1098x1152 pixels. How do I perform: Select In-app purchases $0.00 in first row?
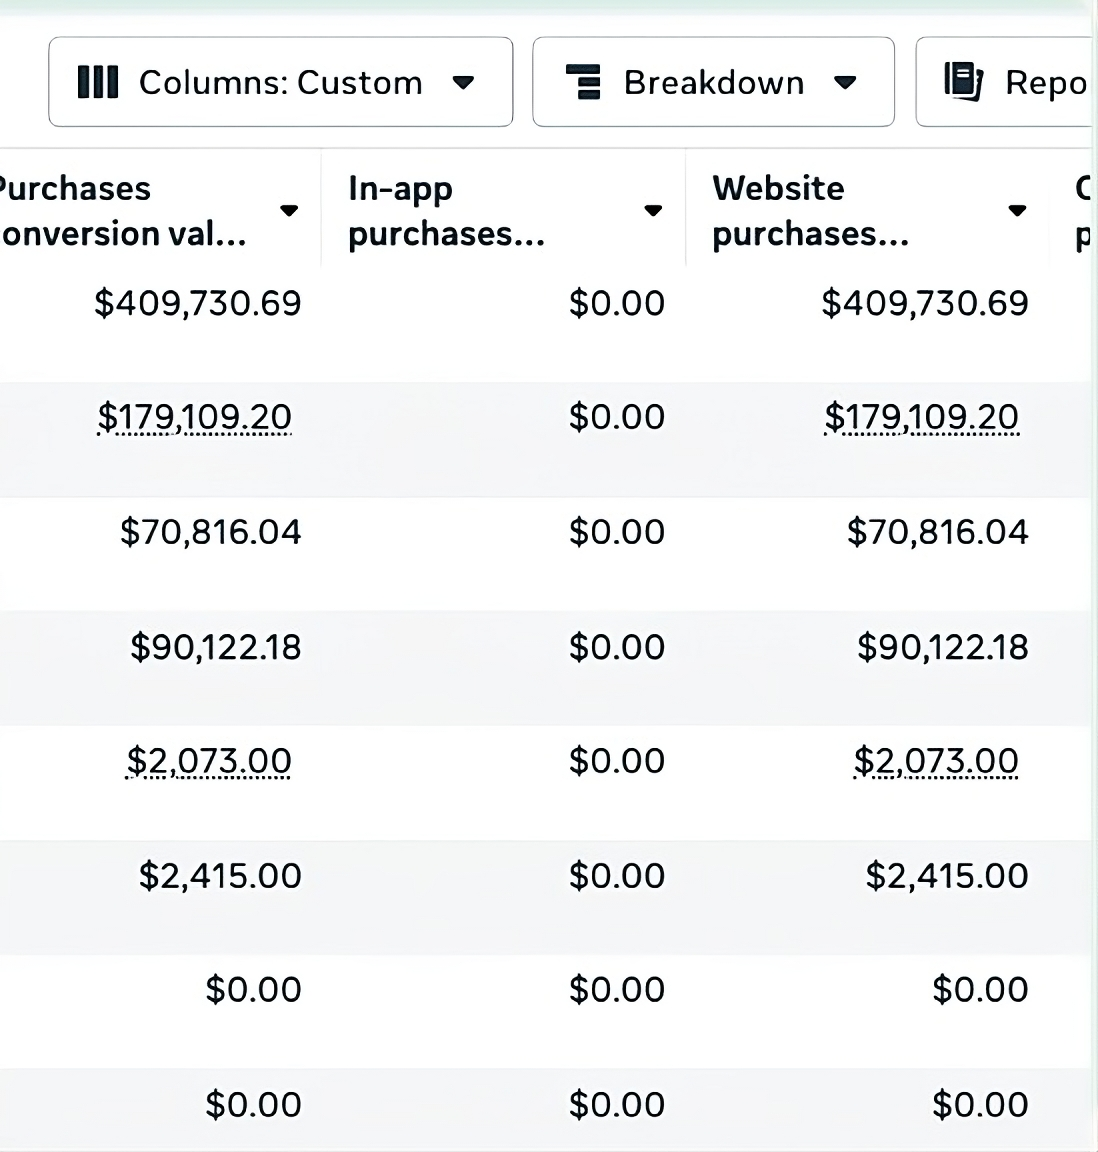616,303
